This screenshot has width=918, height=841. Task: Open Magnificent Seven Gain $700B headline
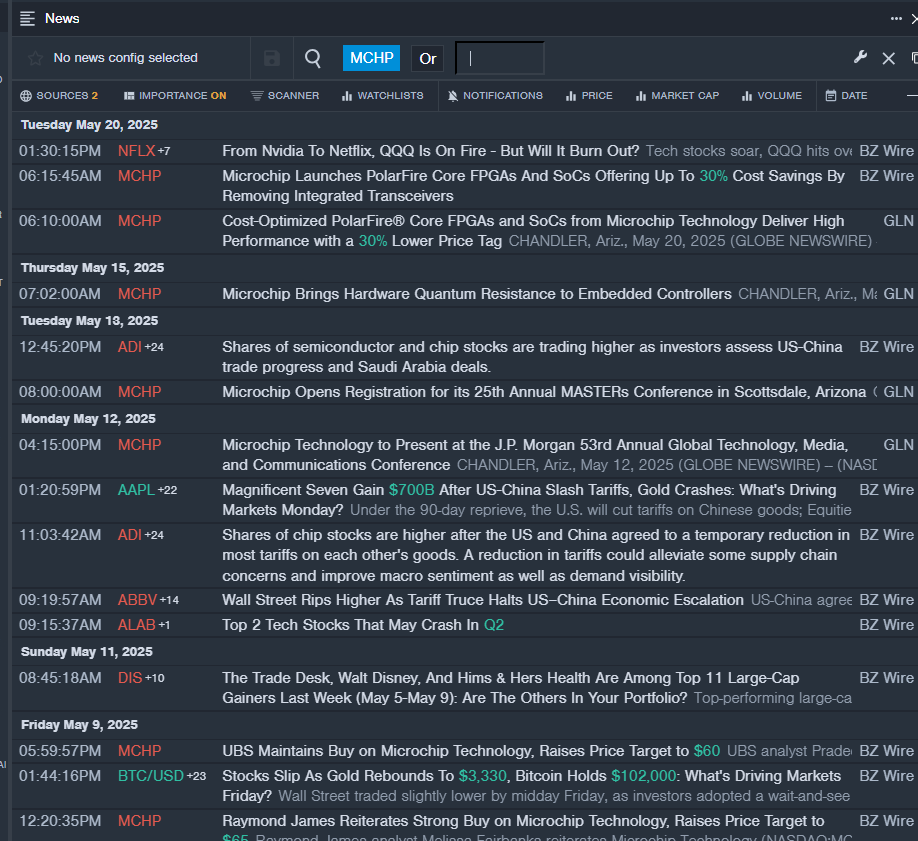coord(529,500)
